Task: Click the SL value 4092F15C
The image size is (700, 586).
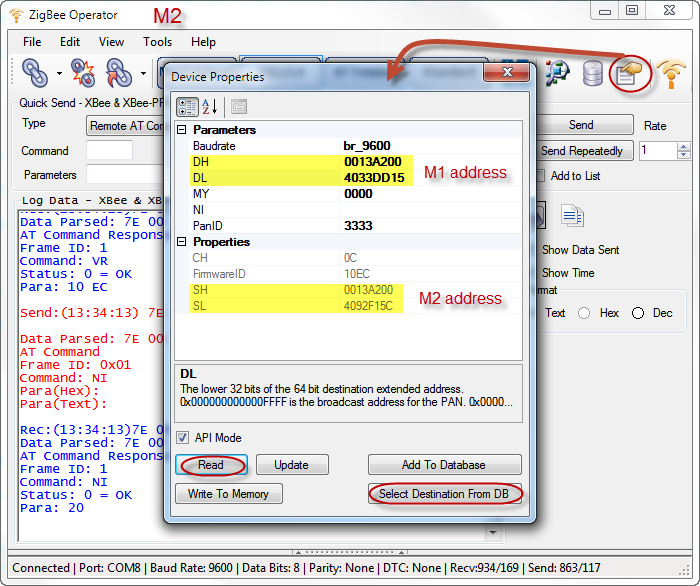Action: coord(368,306)
